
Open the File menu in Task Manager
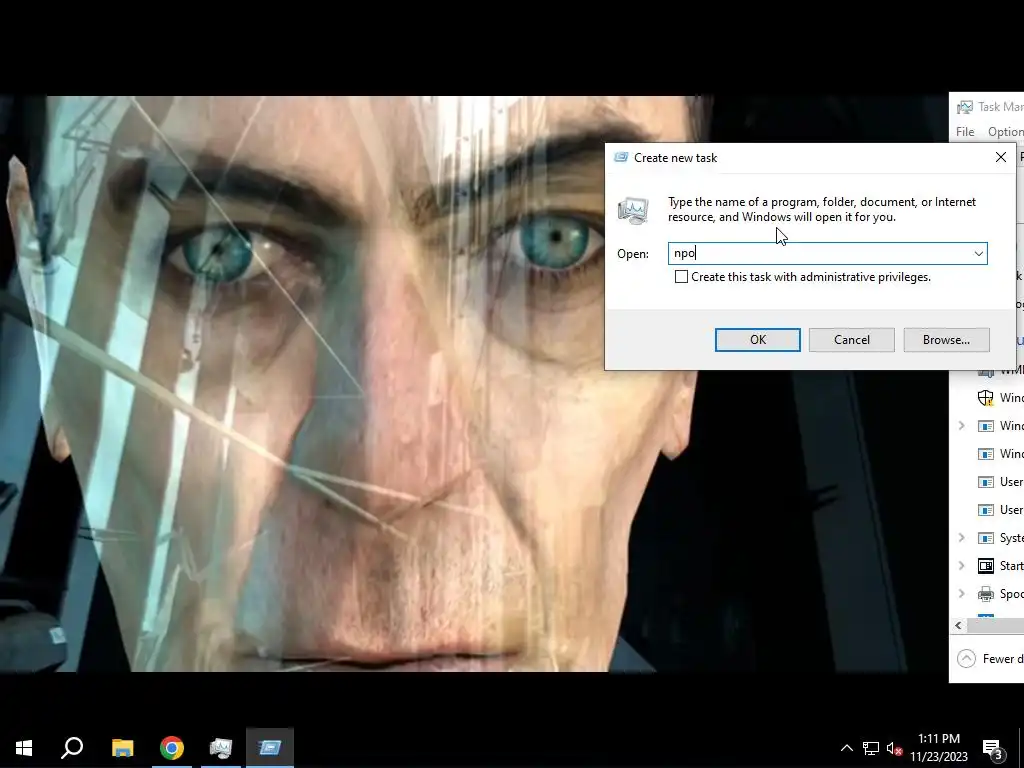click(965, 132)
